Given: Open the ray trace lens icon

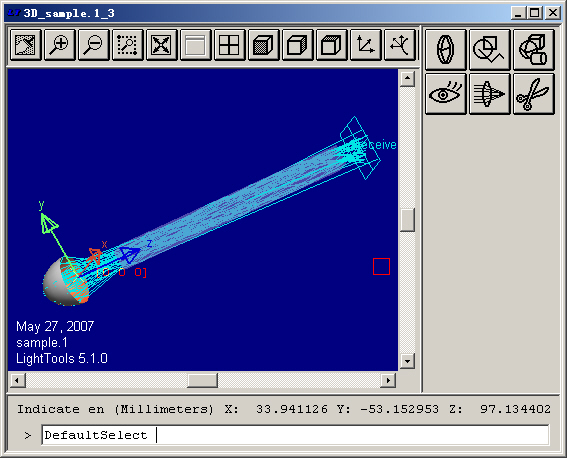Looking at the screenshot, I should pos(490,94).
